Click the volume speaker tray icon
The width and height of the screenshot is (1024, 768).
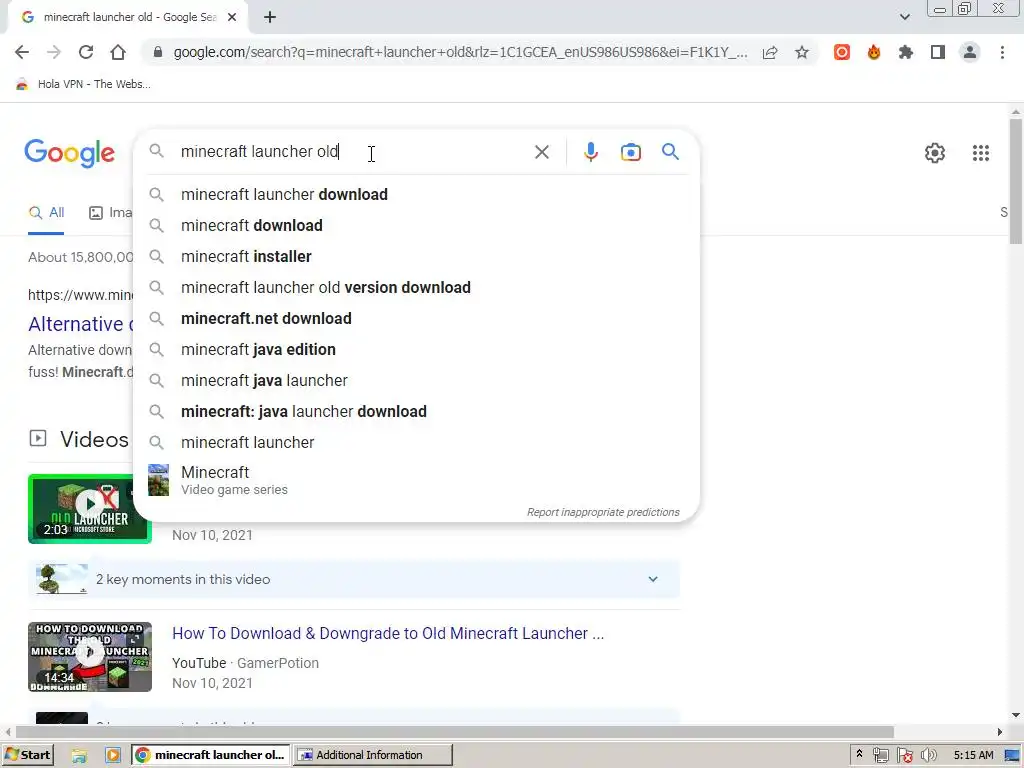point(928,756)
